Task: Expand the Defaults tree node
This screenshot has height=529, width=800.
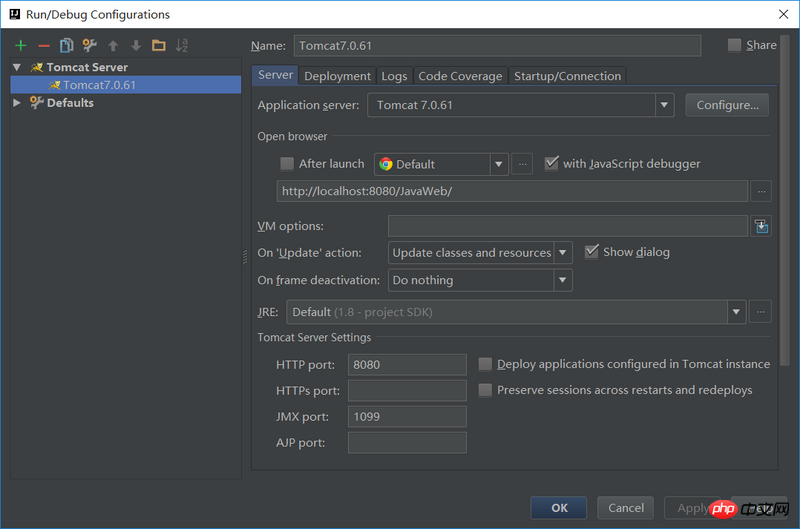Action: (17, 103)
